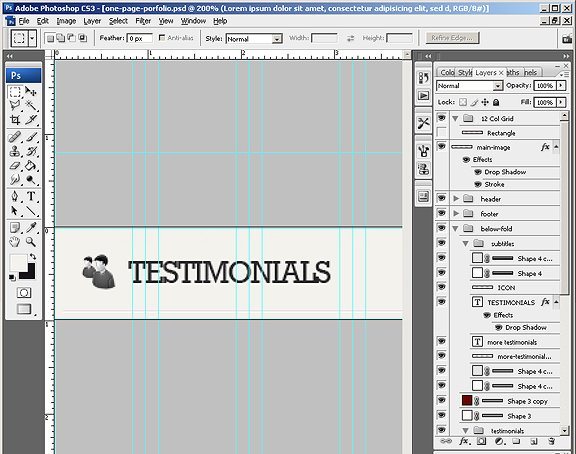Select the Smudge tool
The height and width of the screenshot is (454, 576).
tap(15, 180)
